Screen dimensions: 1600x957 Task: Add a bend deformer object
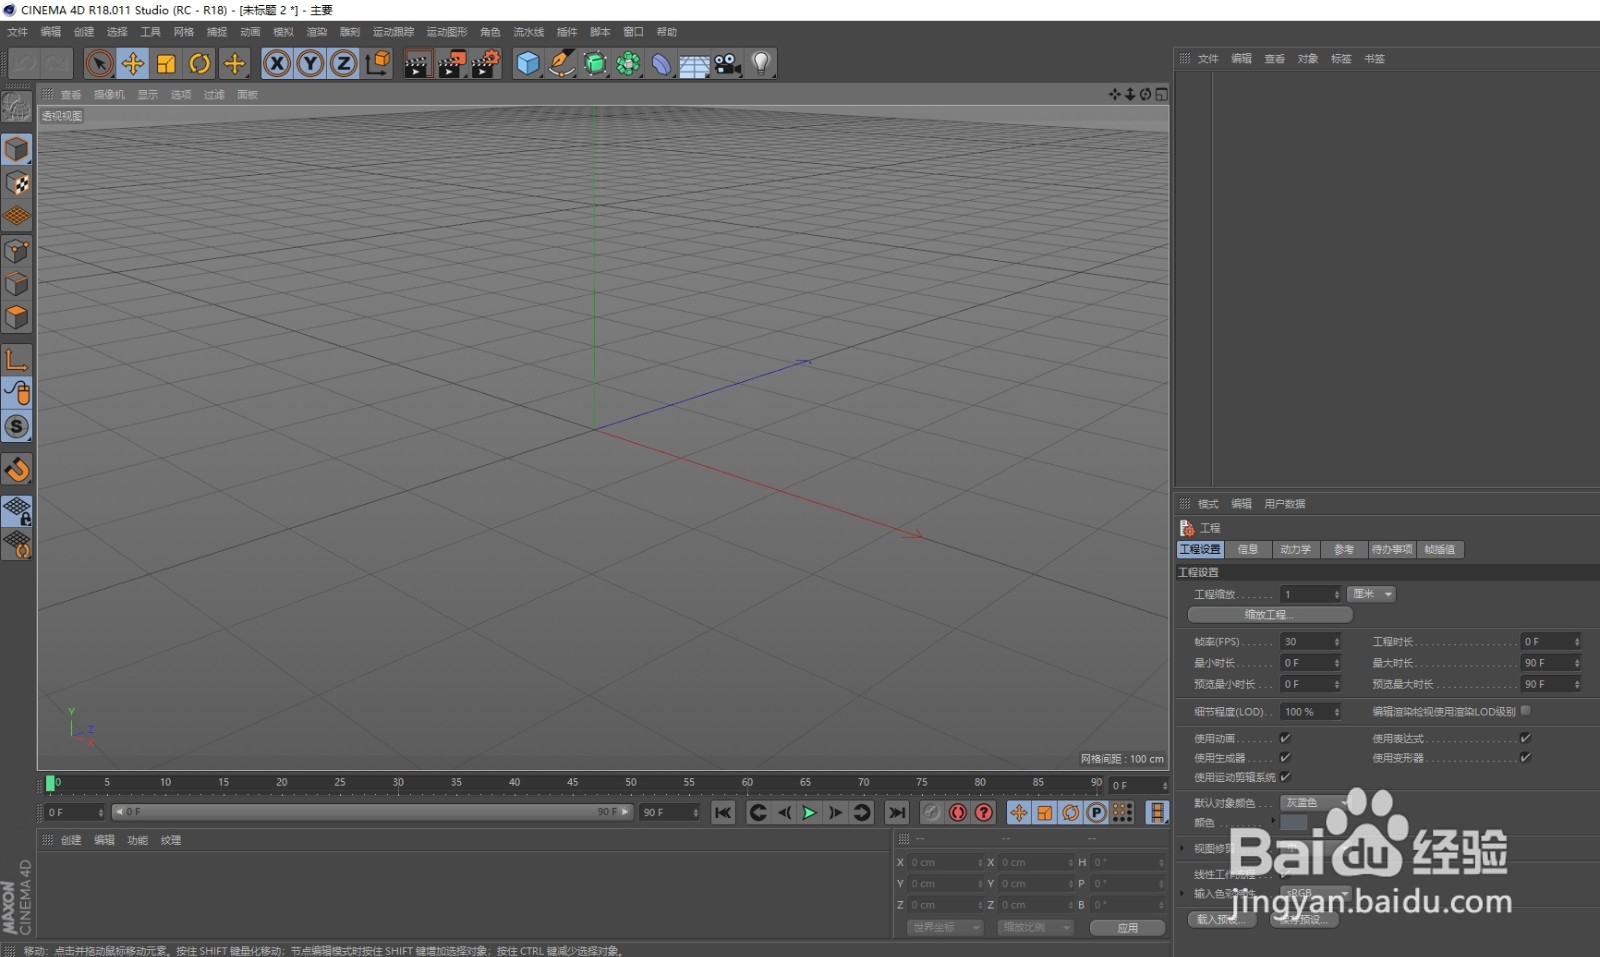click(661, 64)
